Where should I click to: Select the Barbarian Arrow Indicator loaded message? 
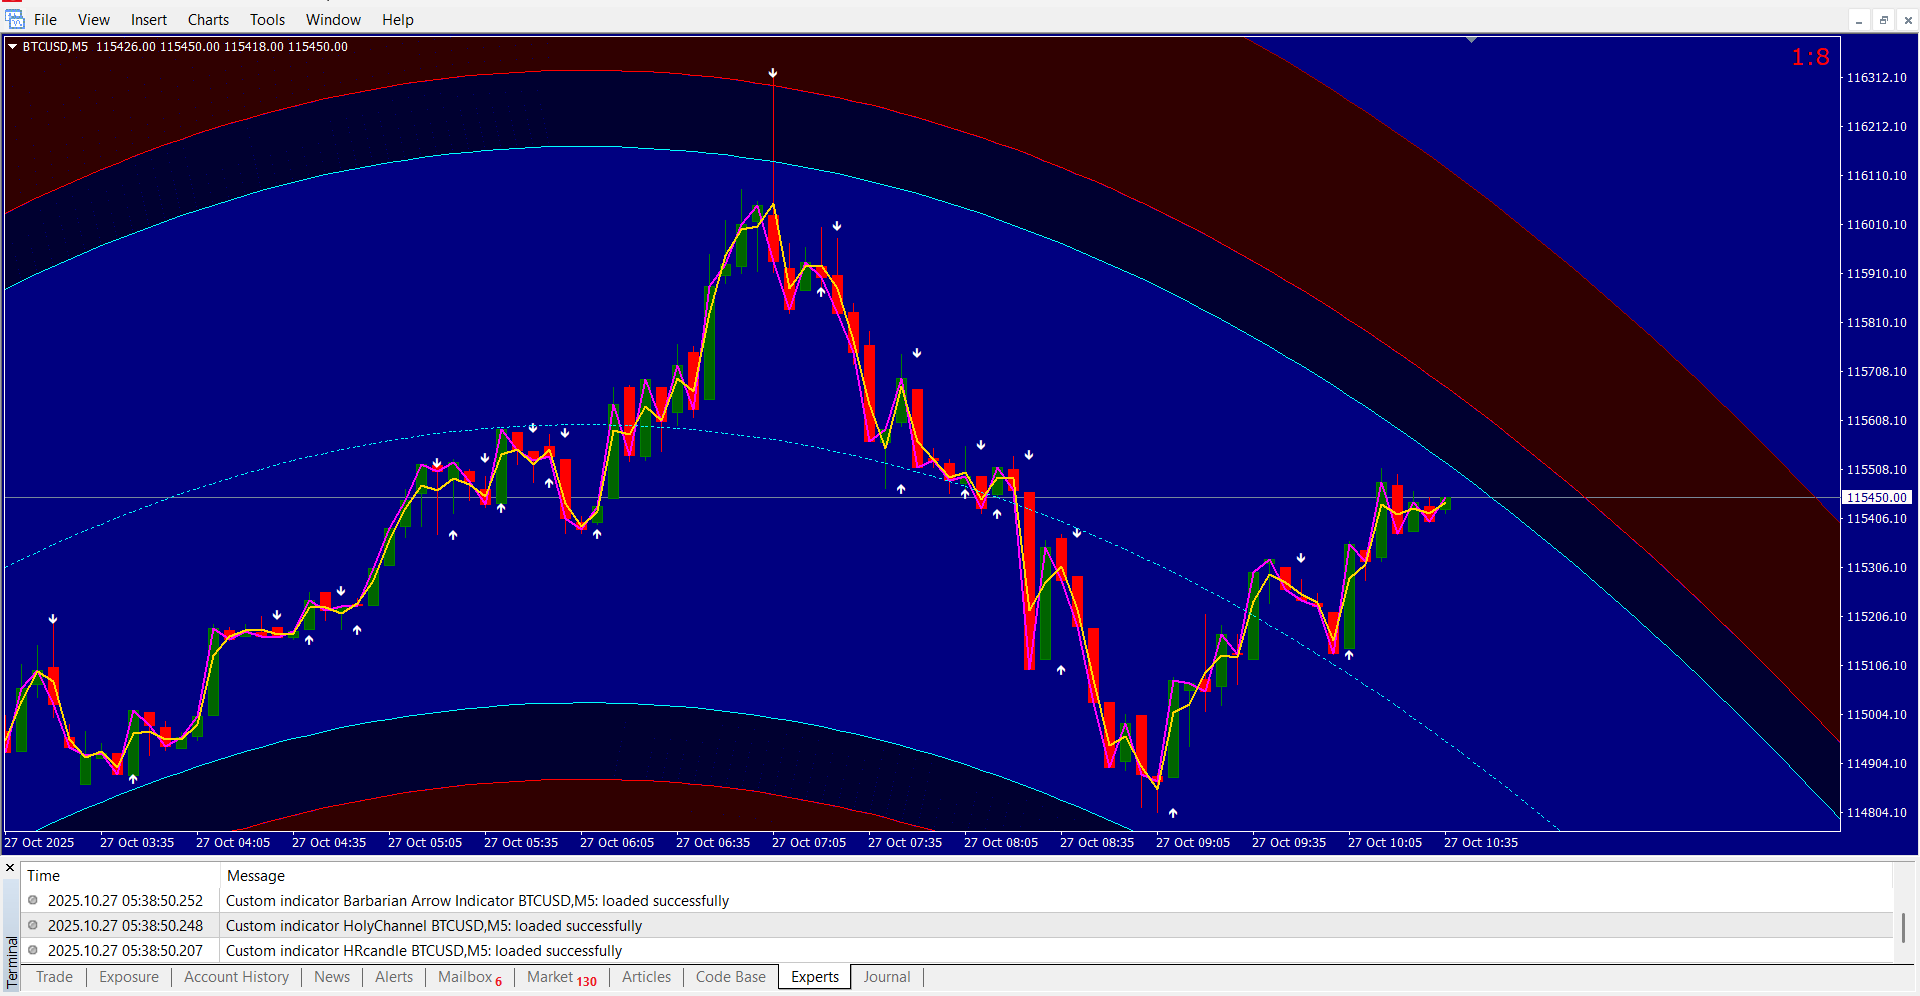pyautogui.click(x=477, y=900)
